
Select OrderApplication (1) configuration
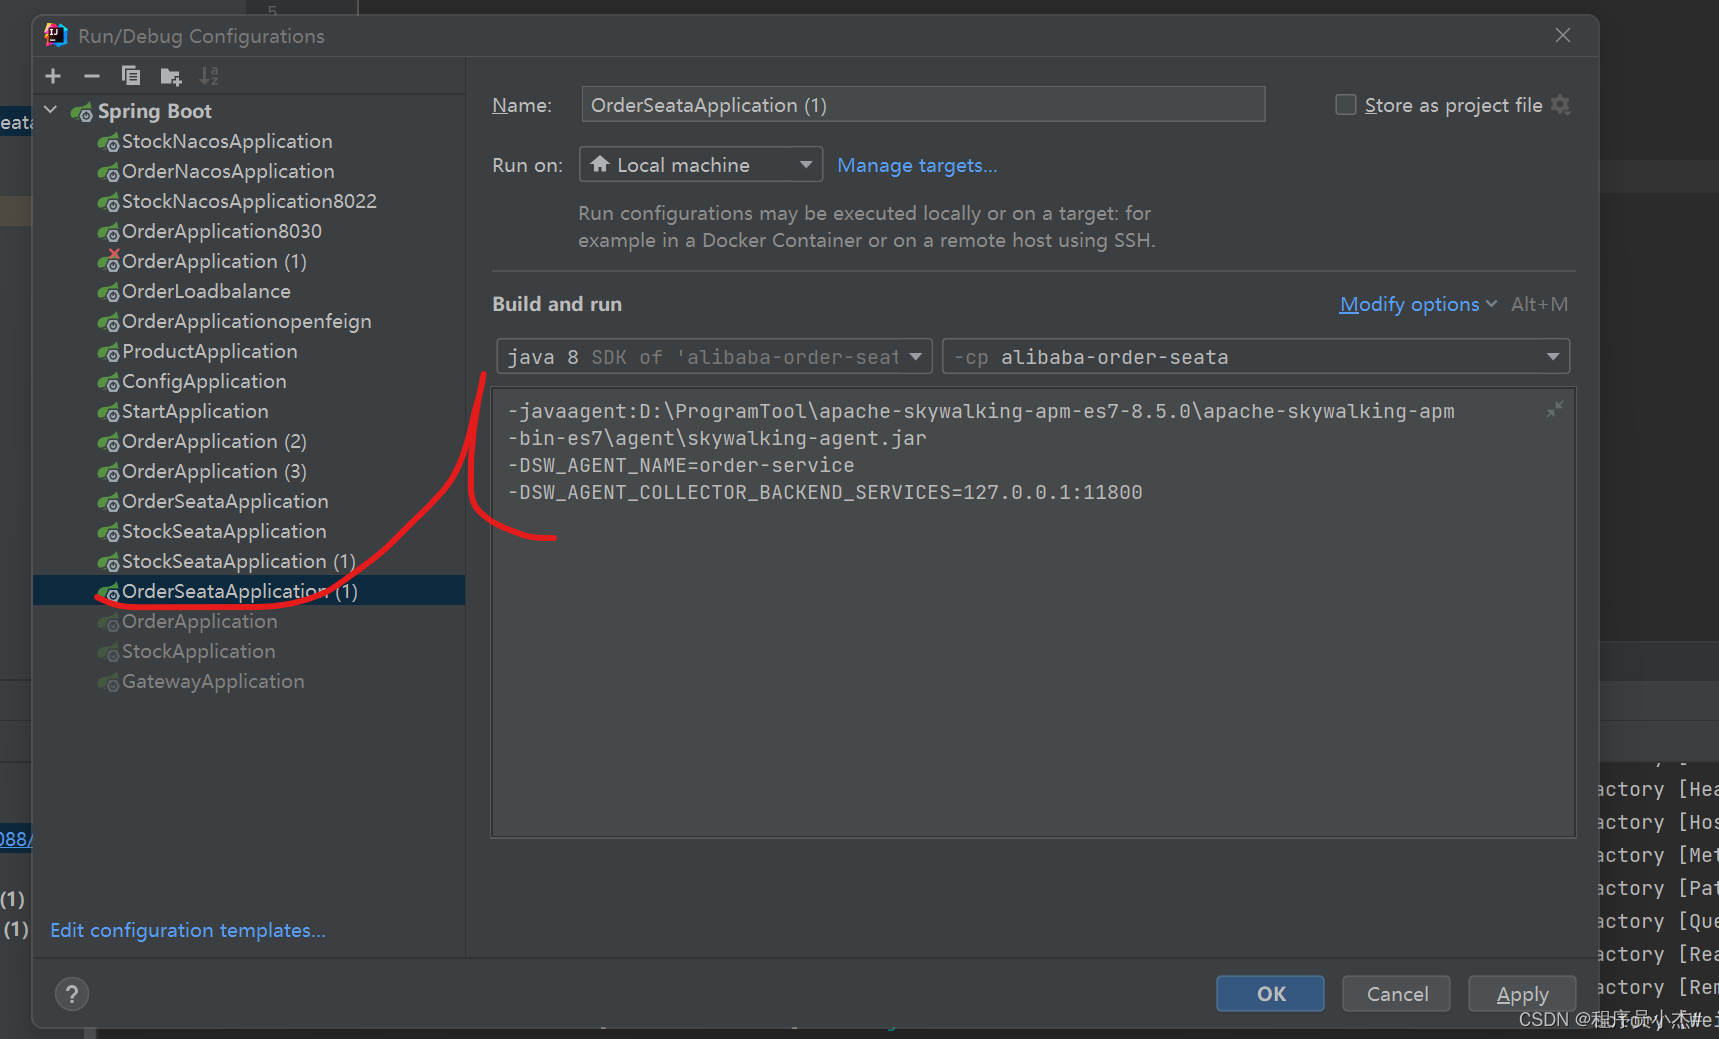click(x=214, y=261)
